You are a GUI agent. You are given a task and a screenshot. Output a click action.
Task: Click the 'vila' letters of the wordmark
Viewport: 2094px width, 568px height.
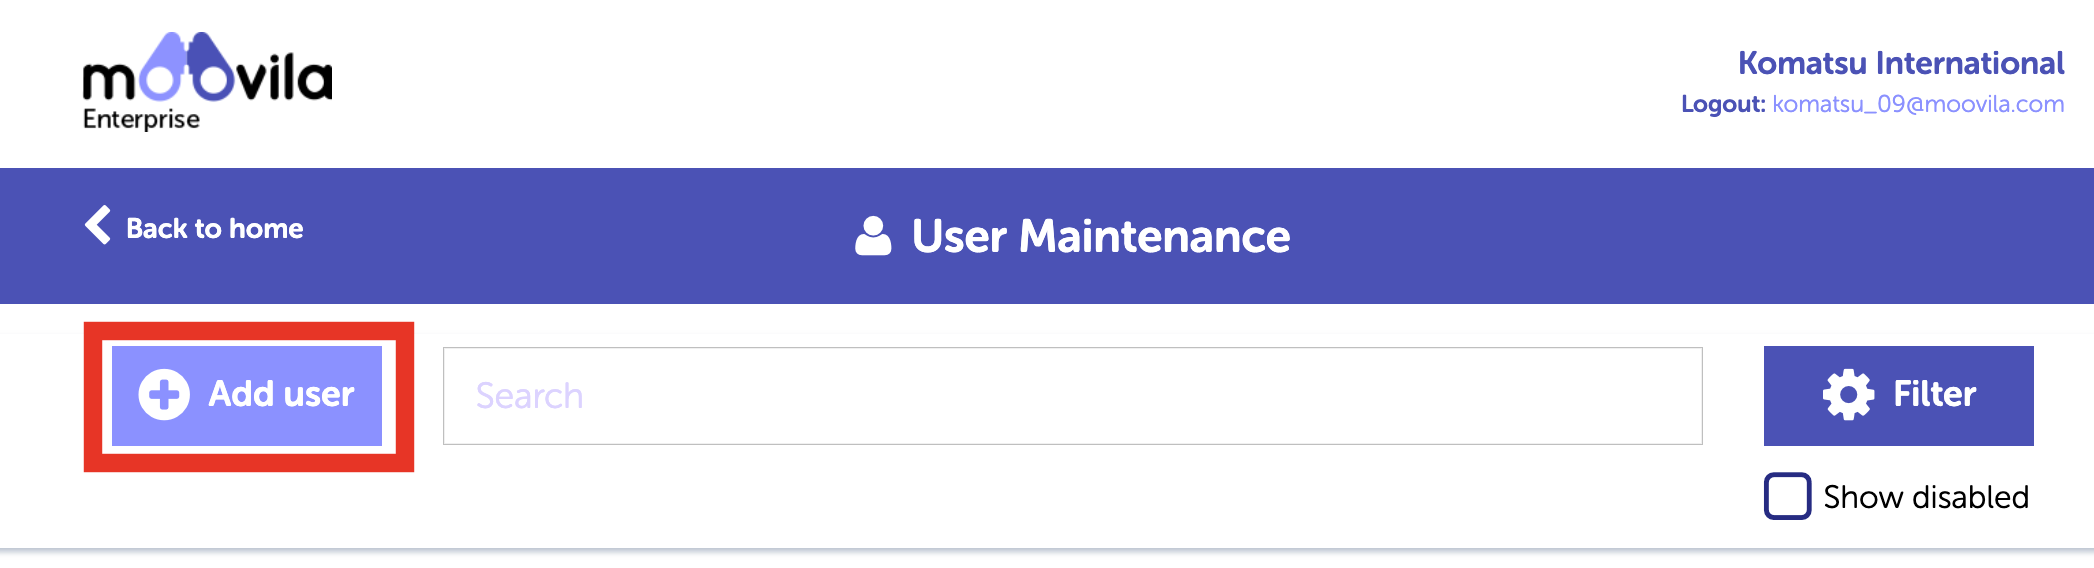click(285, 78)
